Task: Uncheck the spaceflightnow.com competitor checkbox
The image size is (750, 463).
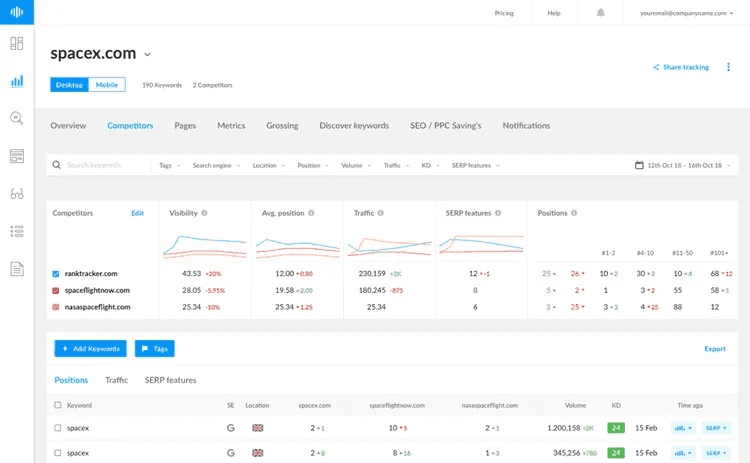Action: [56, 290]
